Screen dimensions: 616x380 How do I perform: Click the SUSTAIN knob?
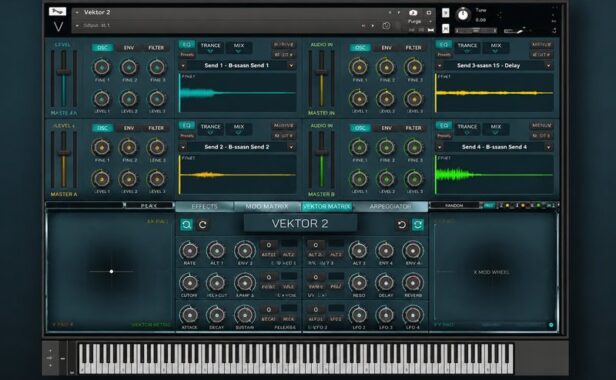tap(244, 315)
